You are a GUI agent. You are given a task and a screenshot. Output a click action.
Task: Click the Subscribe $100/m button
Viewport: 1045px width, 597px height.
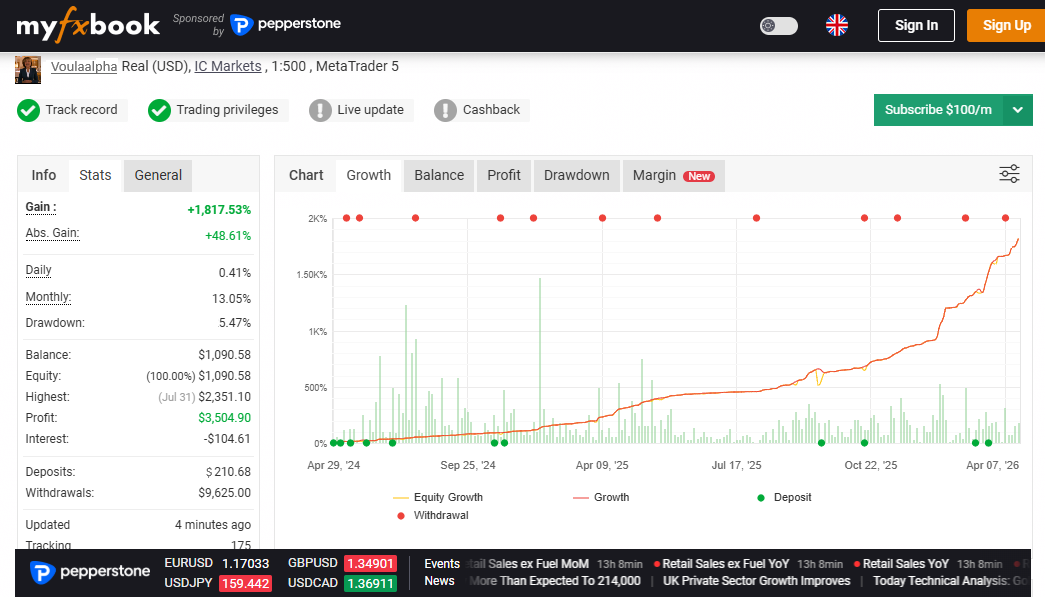pyautogui.click(x=938, y=110)
